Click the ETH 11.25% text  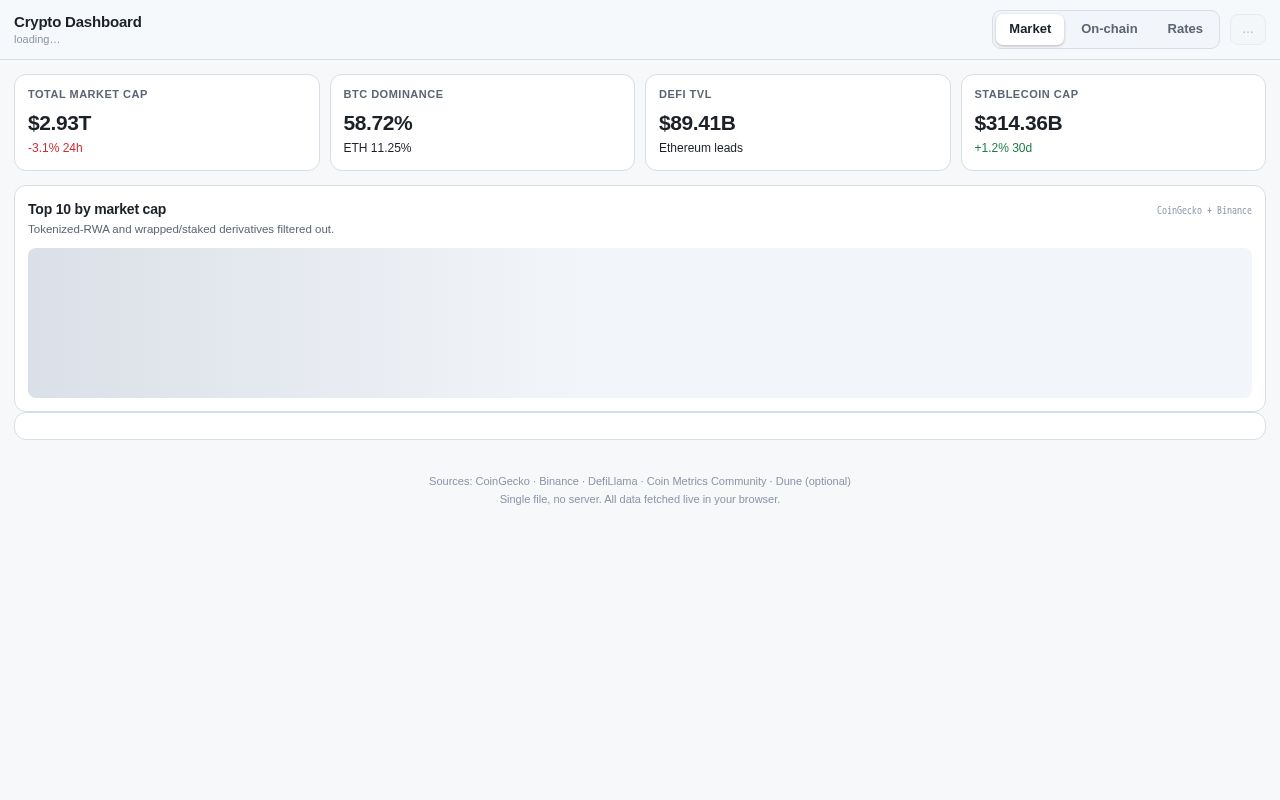click(x=377, y=148)
